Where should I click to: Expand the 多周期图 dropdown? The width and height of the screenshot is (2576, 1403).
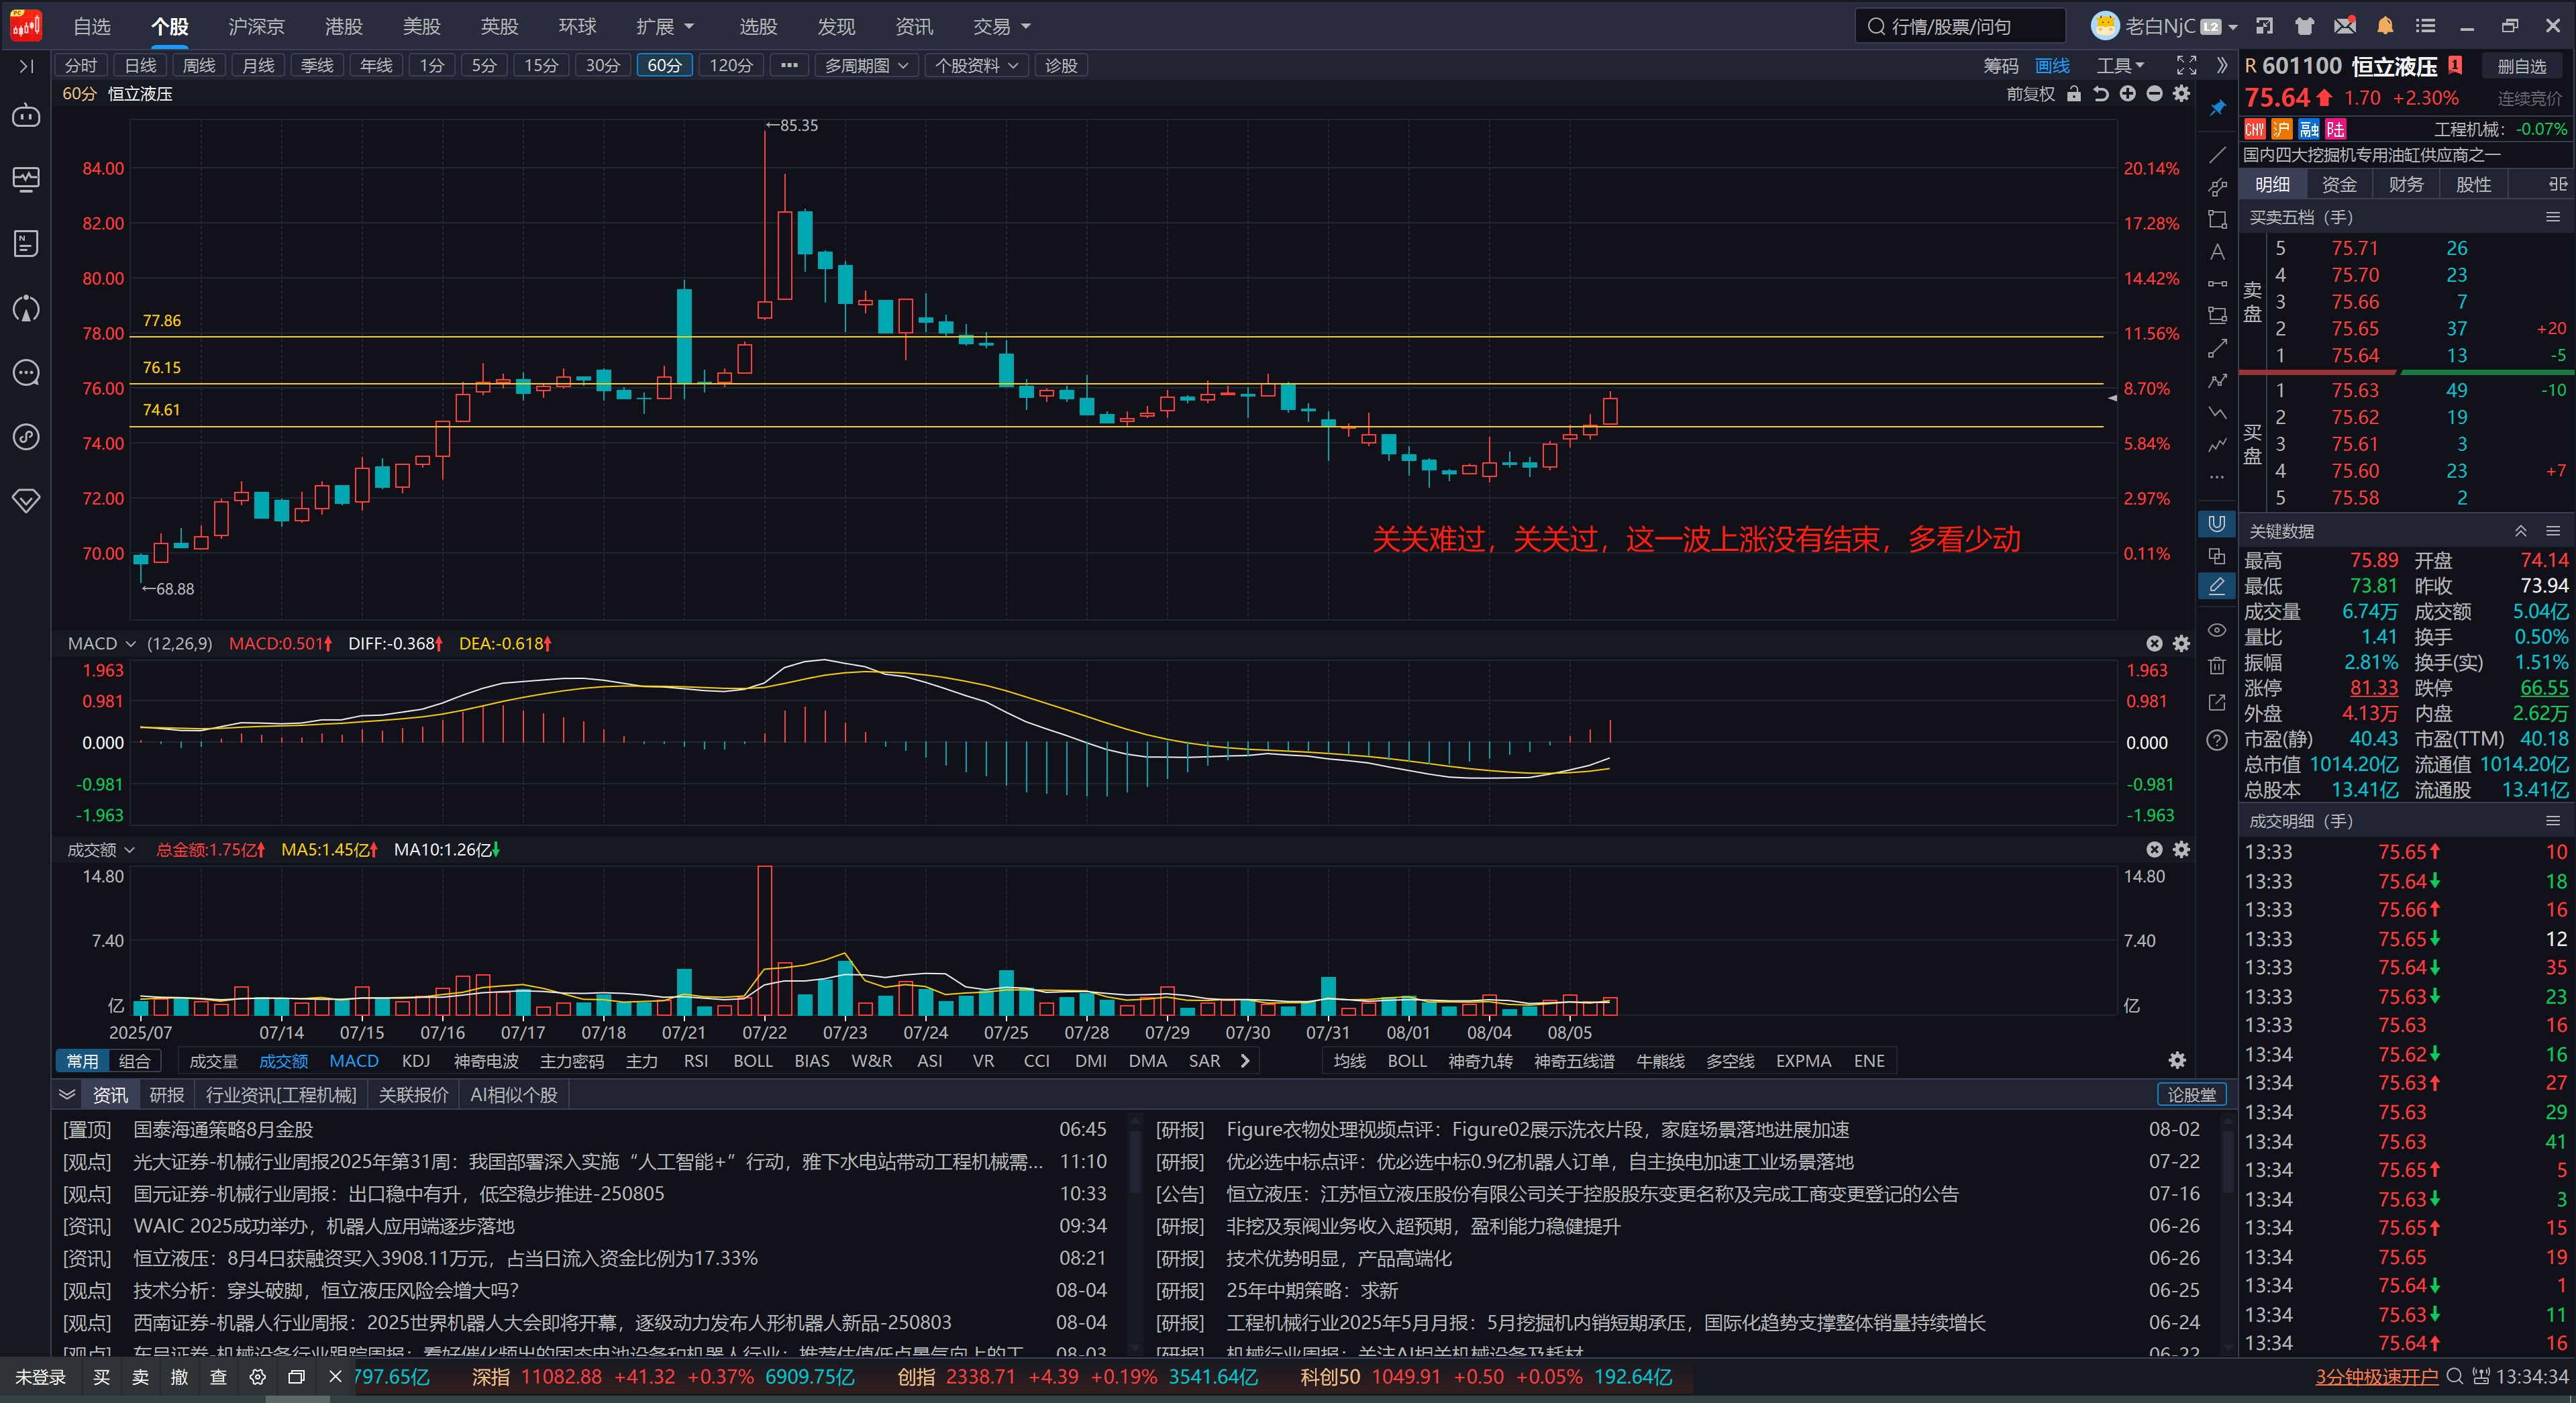click(866, 66)
